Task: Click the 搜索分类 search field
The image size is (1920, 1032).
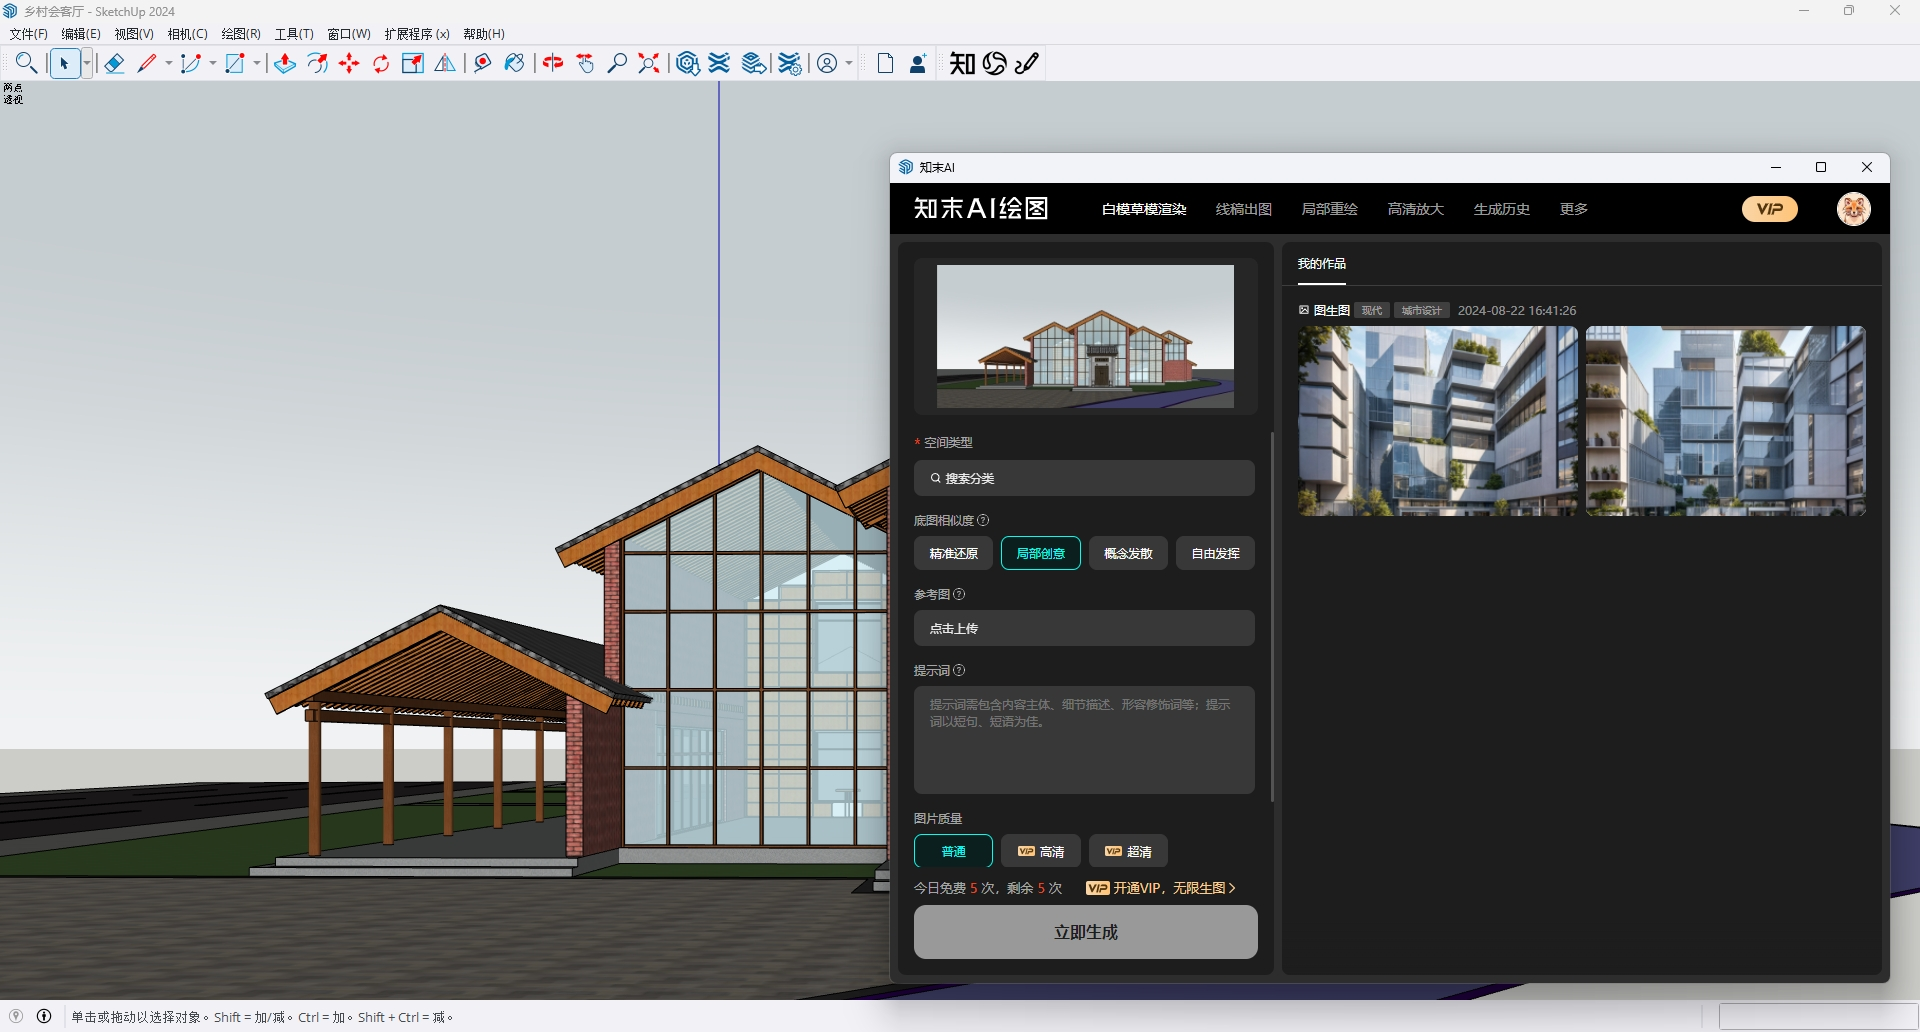Action: click(x=1084, y=478)
